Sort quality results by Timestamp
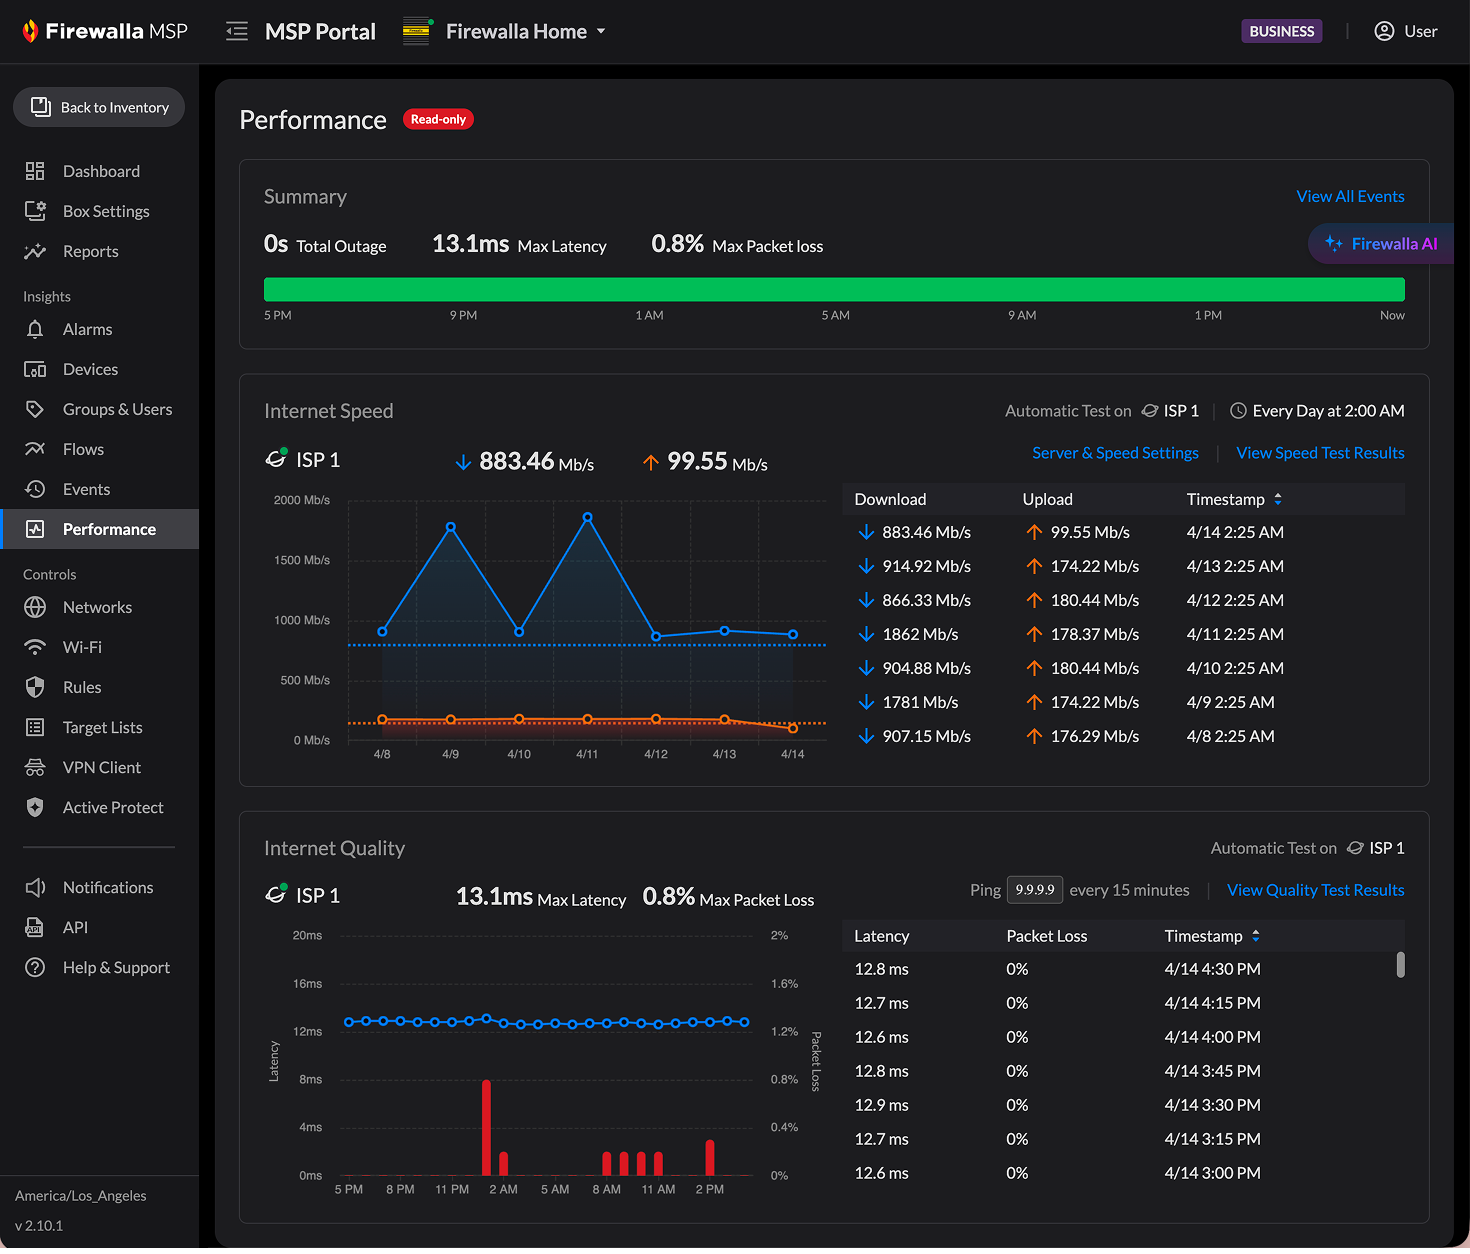 (x=1255, y=936)
